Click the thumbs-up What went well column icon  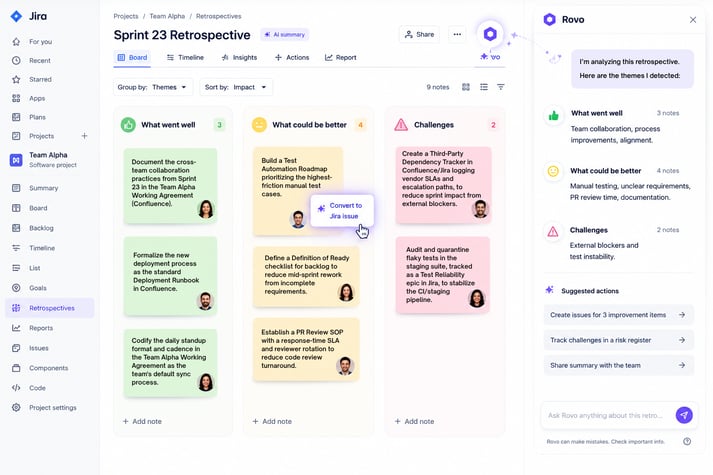[x=128, y=125]
